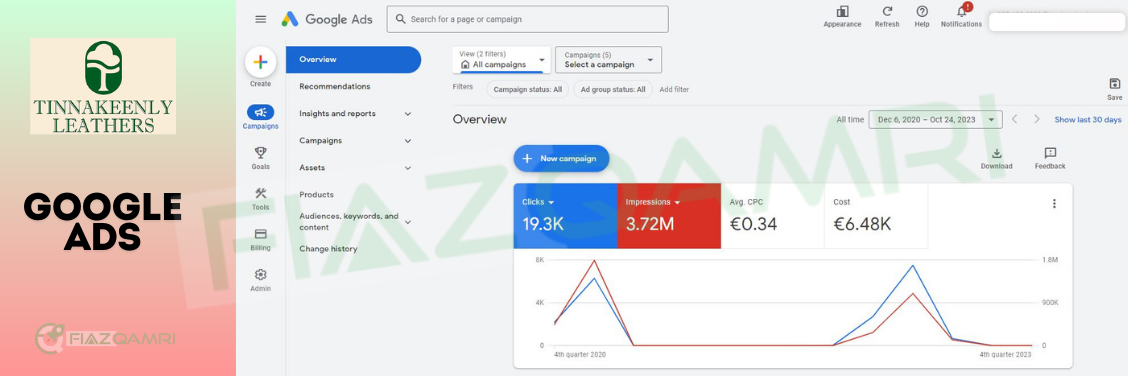This screenshot has height=376, width=1128.
Task: Open Billing card icon in sidebar
Action: pos(260,234)
